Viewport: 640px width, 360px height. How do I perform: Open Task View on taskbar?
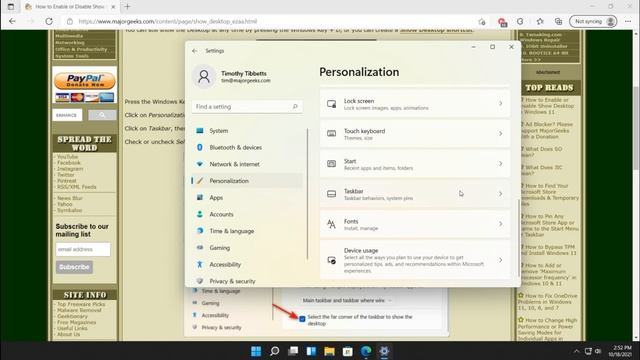pyautogui.click(x=293, y=351)
